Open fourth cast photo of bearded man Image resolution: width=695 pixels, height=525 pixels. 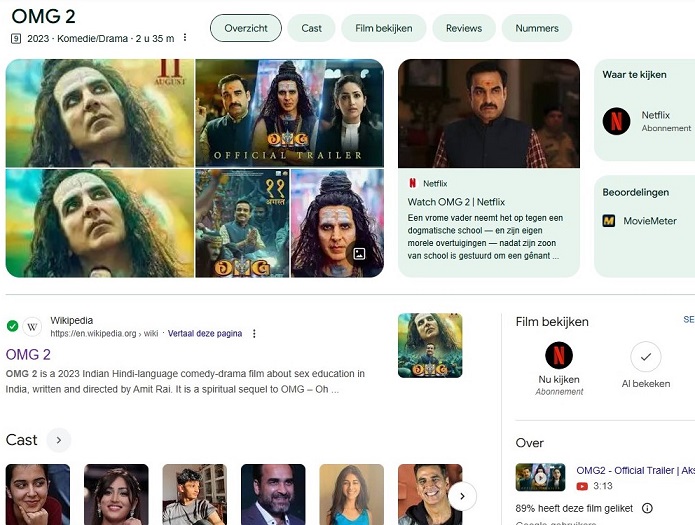tap(273, 494)
